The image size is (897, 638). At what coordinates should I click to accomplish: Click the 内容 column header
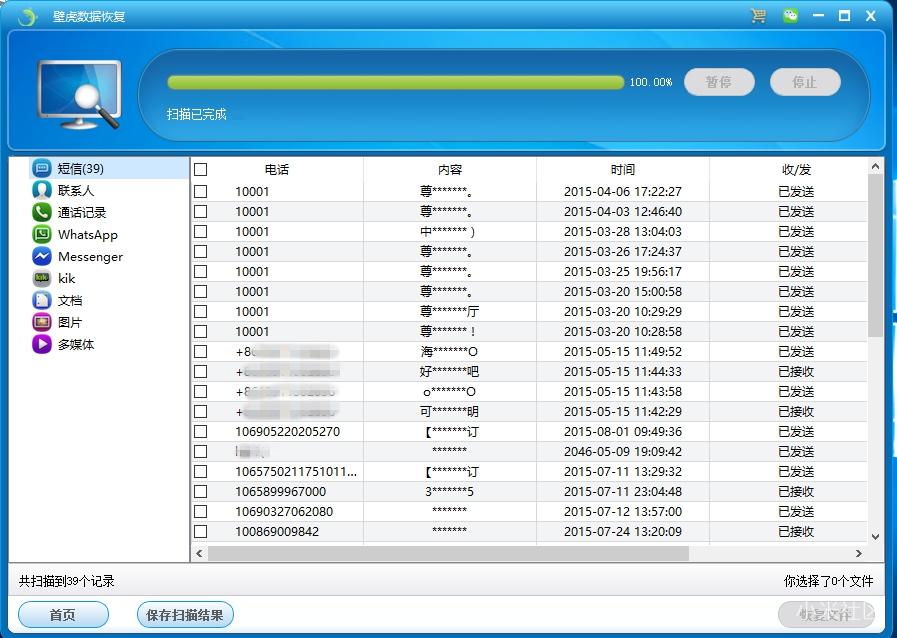[450, 169]
